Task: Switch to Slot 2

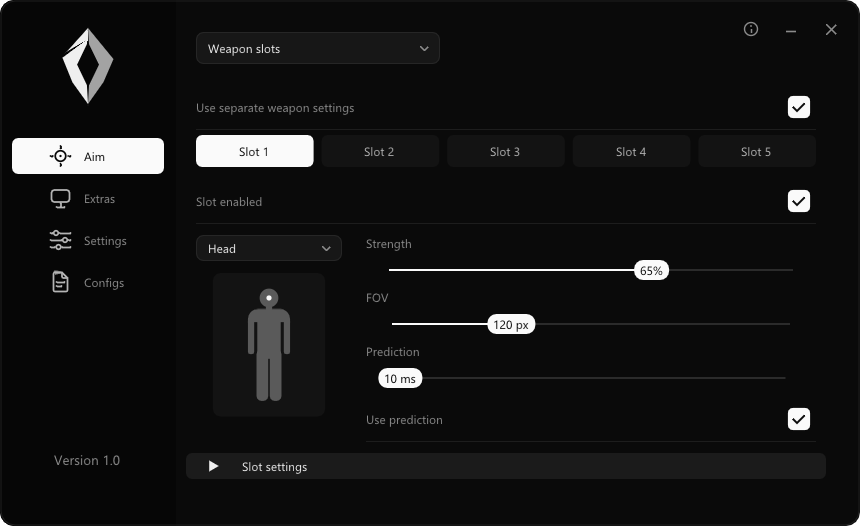Action: [x=380, y=151]
